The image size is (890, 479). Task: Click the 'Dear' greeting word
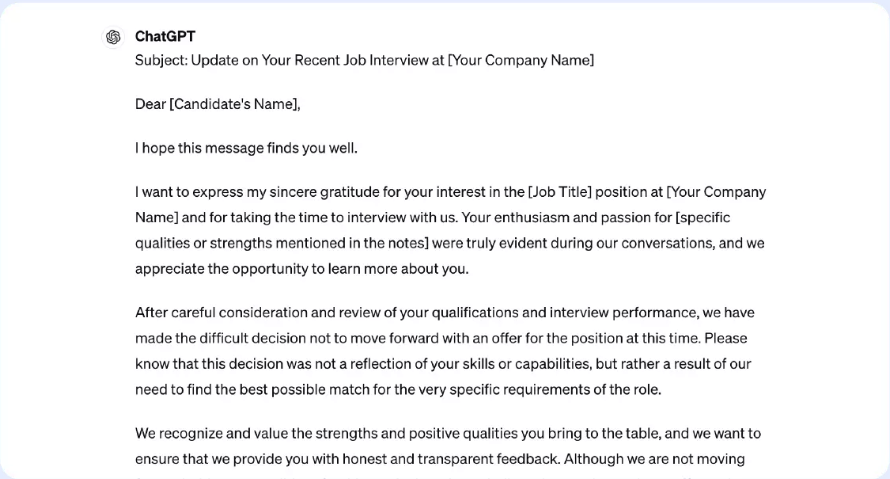151,104
